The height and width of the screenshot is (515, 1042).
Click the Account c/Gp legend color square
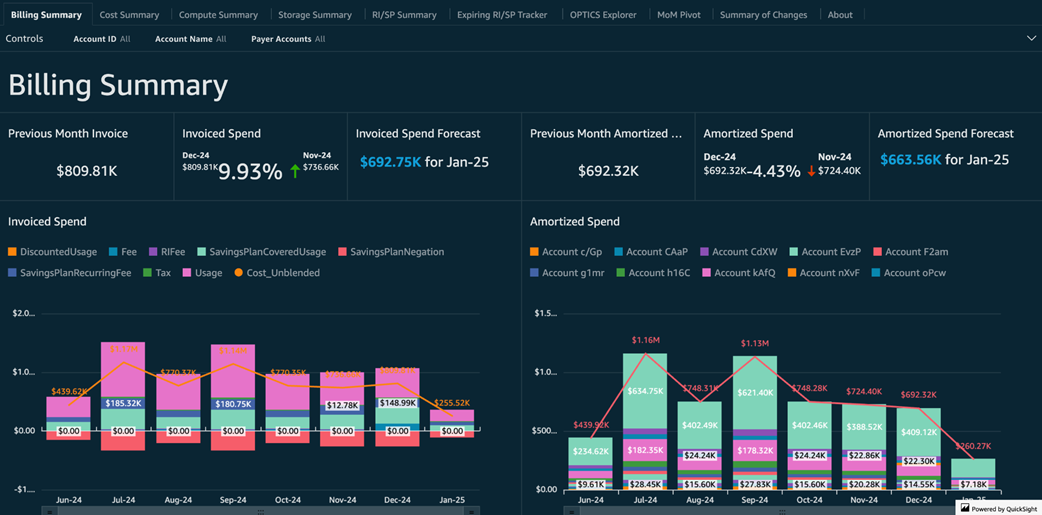(x=534, y=252)
